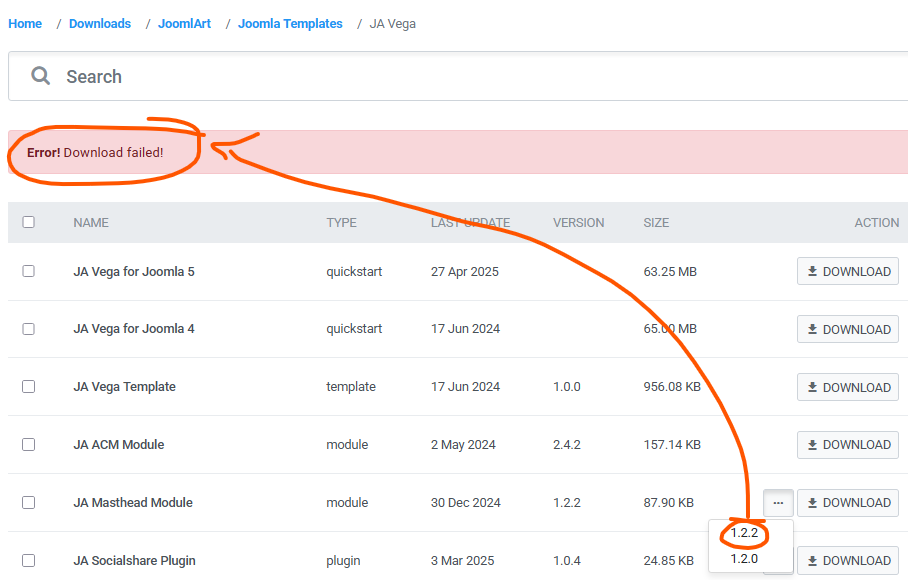Check the JA Masthead Module checkbox
This screenshot has width=908, height=580.
coord(28,502)
